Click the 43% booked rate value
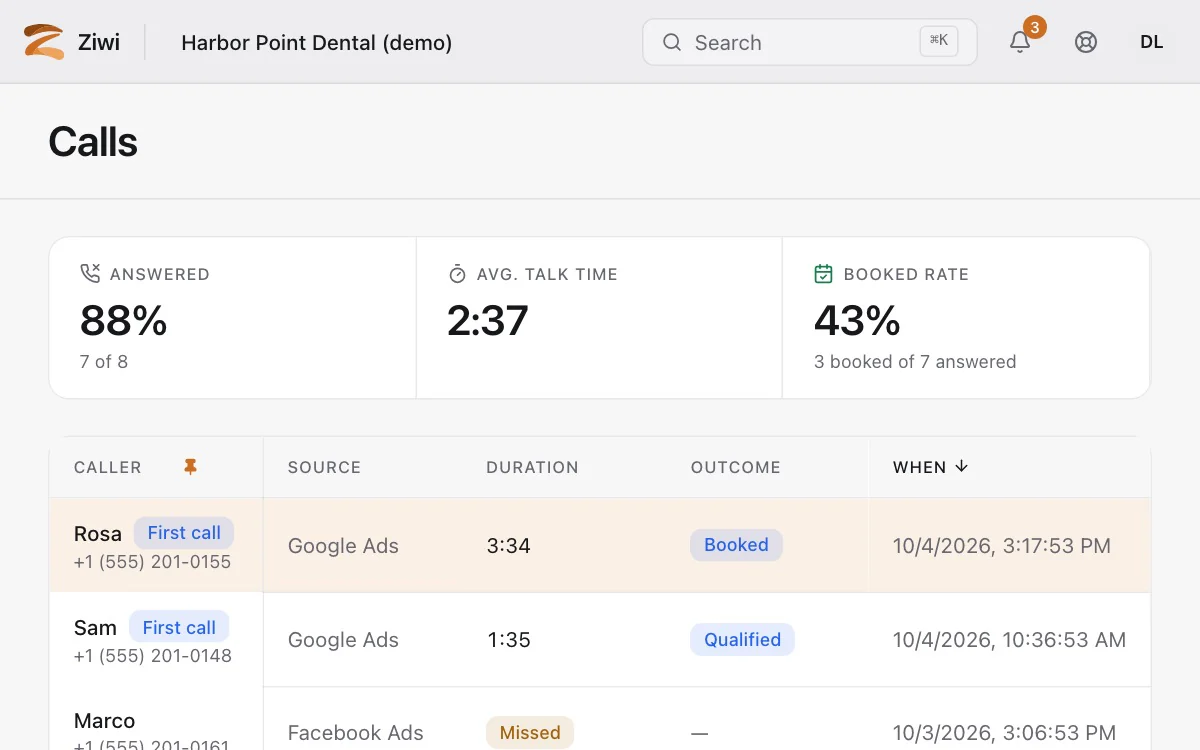 [857, 320]
